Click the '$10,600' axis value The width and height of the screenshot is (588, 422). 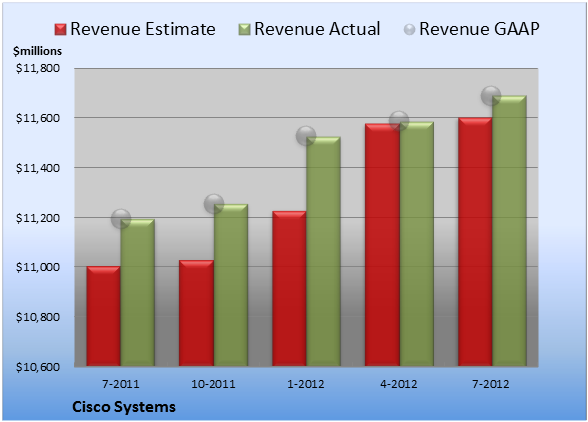[38, 367]
